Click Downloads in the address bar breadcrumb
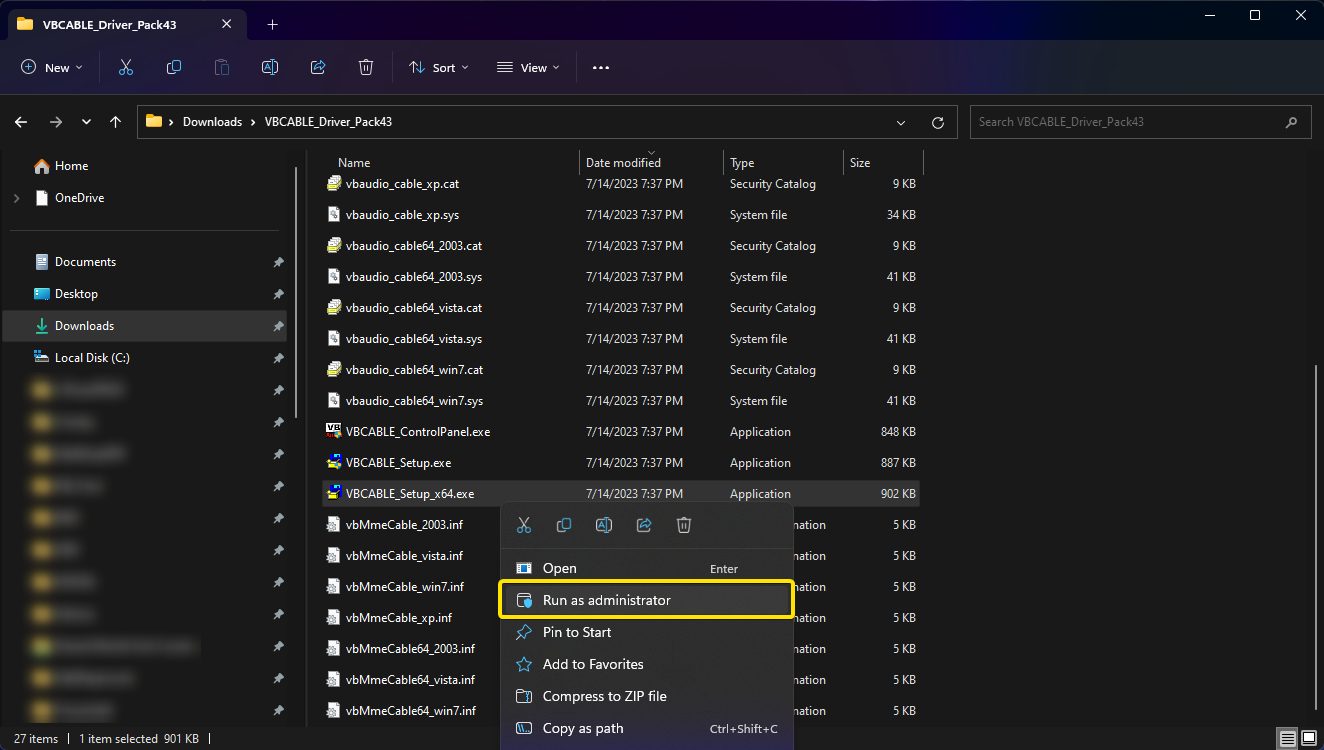Viewport: 1324px width, 750px height. (212, 122)
